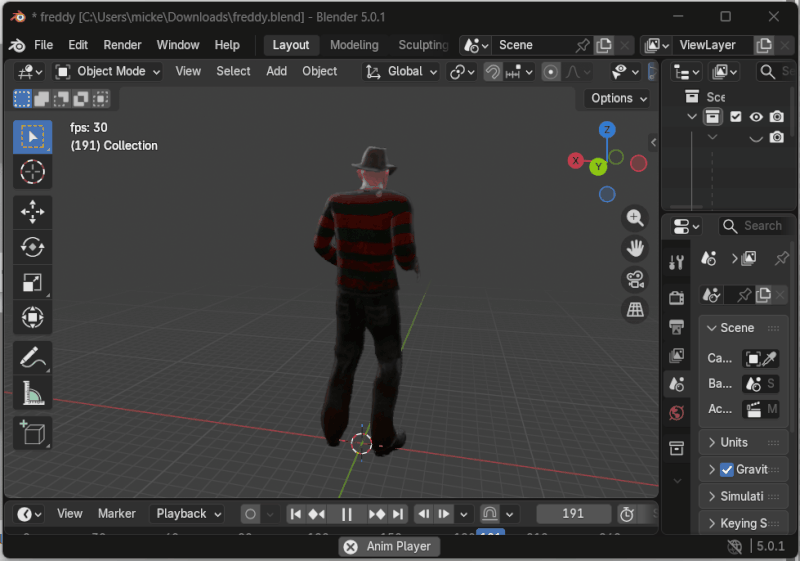Viewport: 800px width, 561px height.
Task: Click the X axis gizmo handle
Action: tap(576, 161)
